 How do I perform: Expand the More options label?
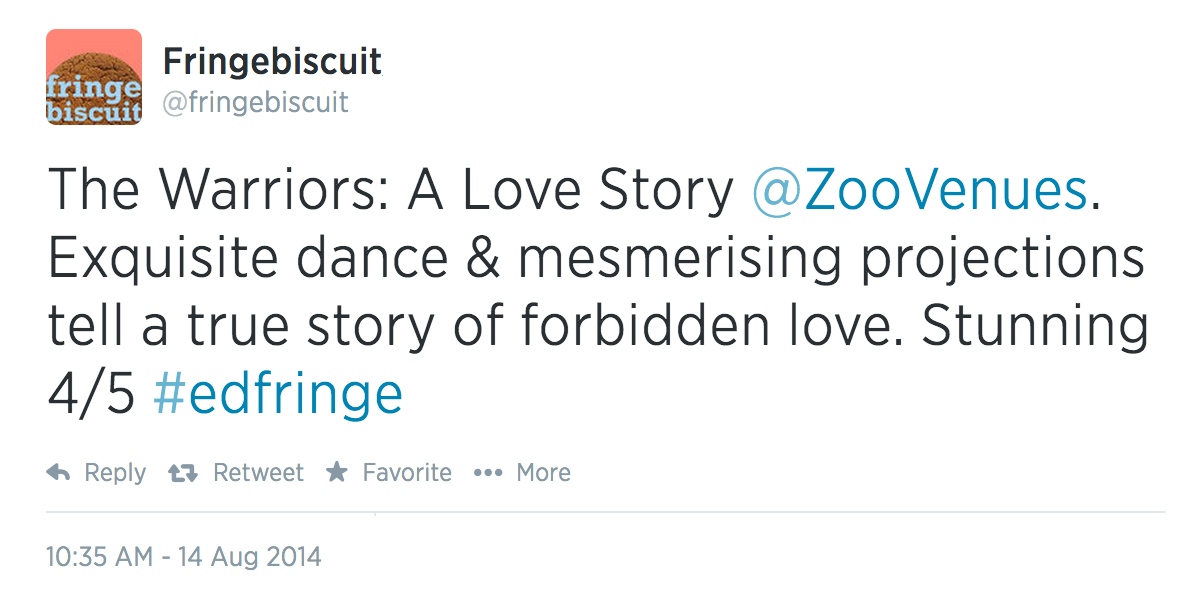(x=543, y=473)
